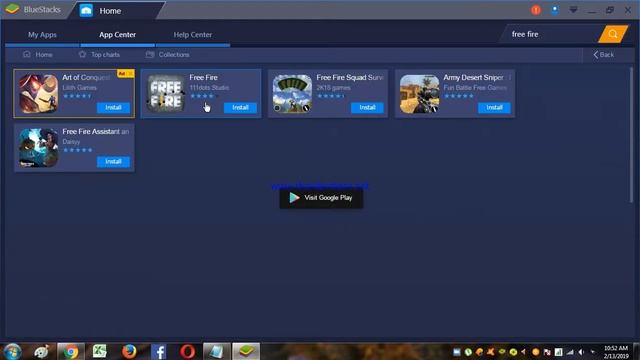The image size is (640, 360).
Task: Install Free Fire Assistant
Action: coord(113,162)
